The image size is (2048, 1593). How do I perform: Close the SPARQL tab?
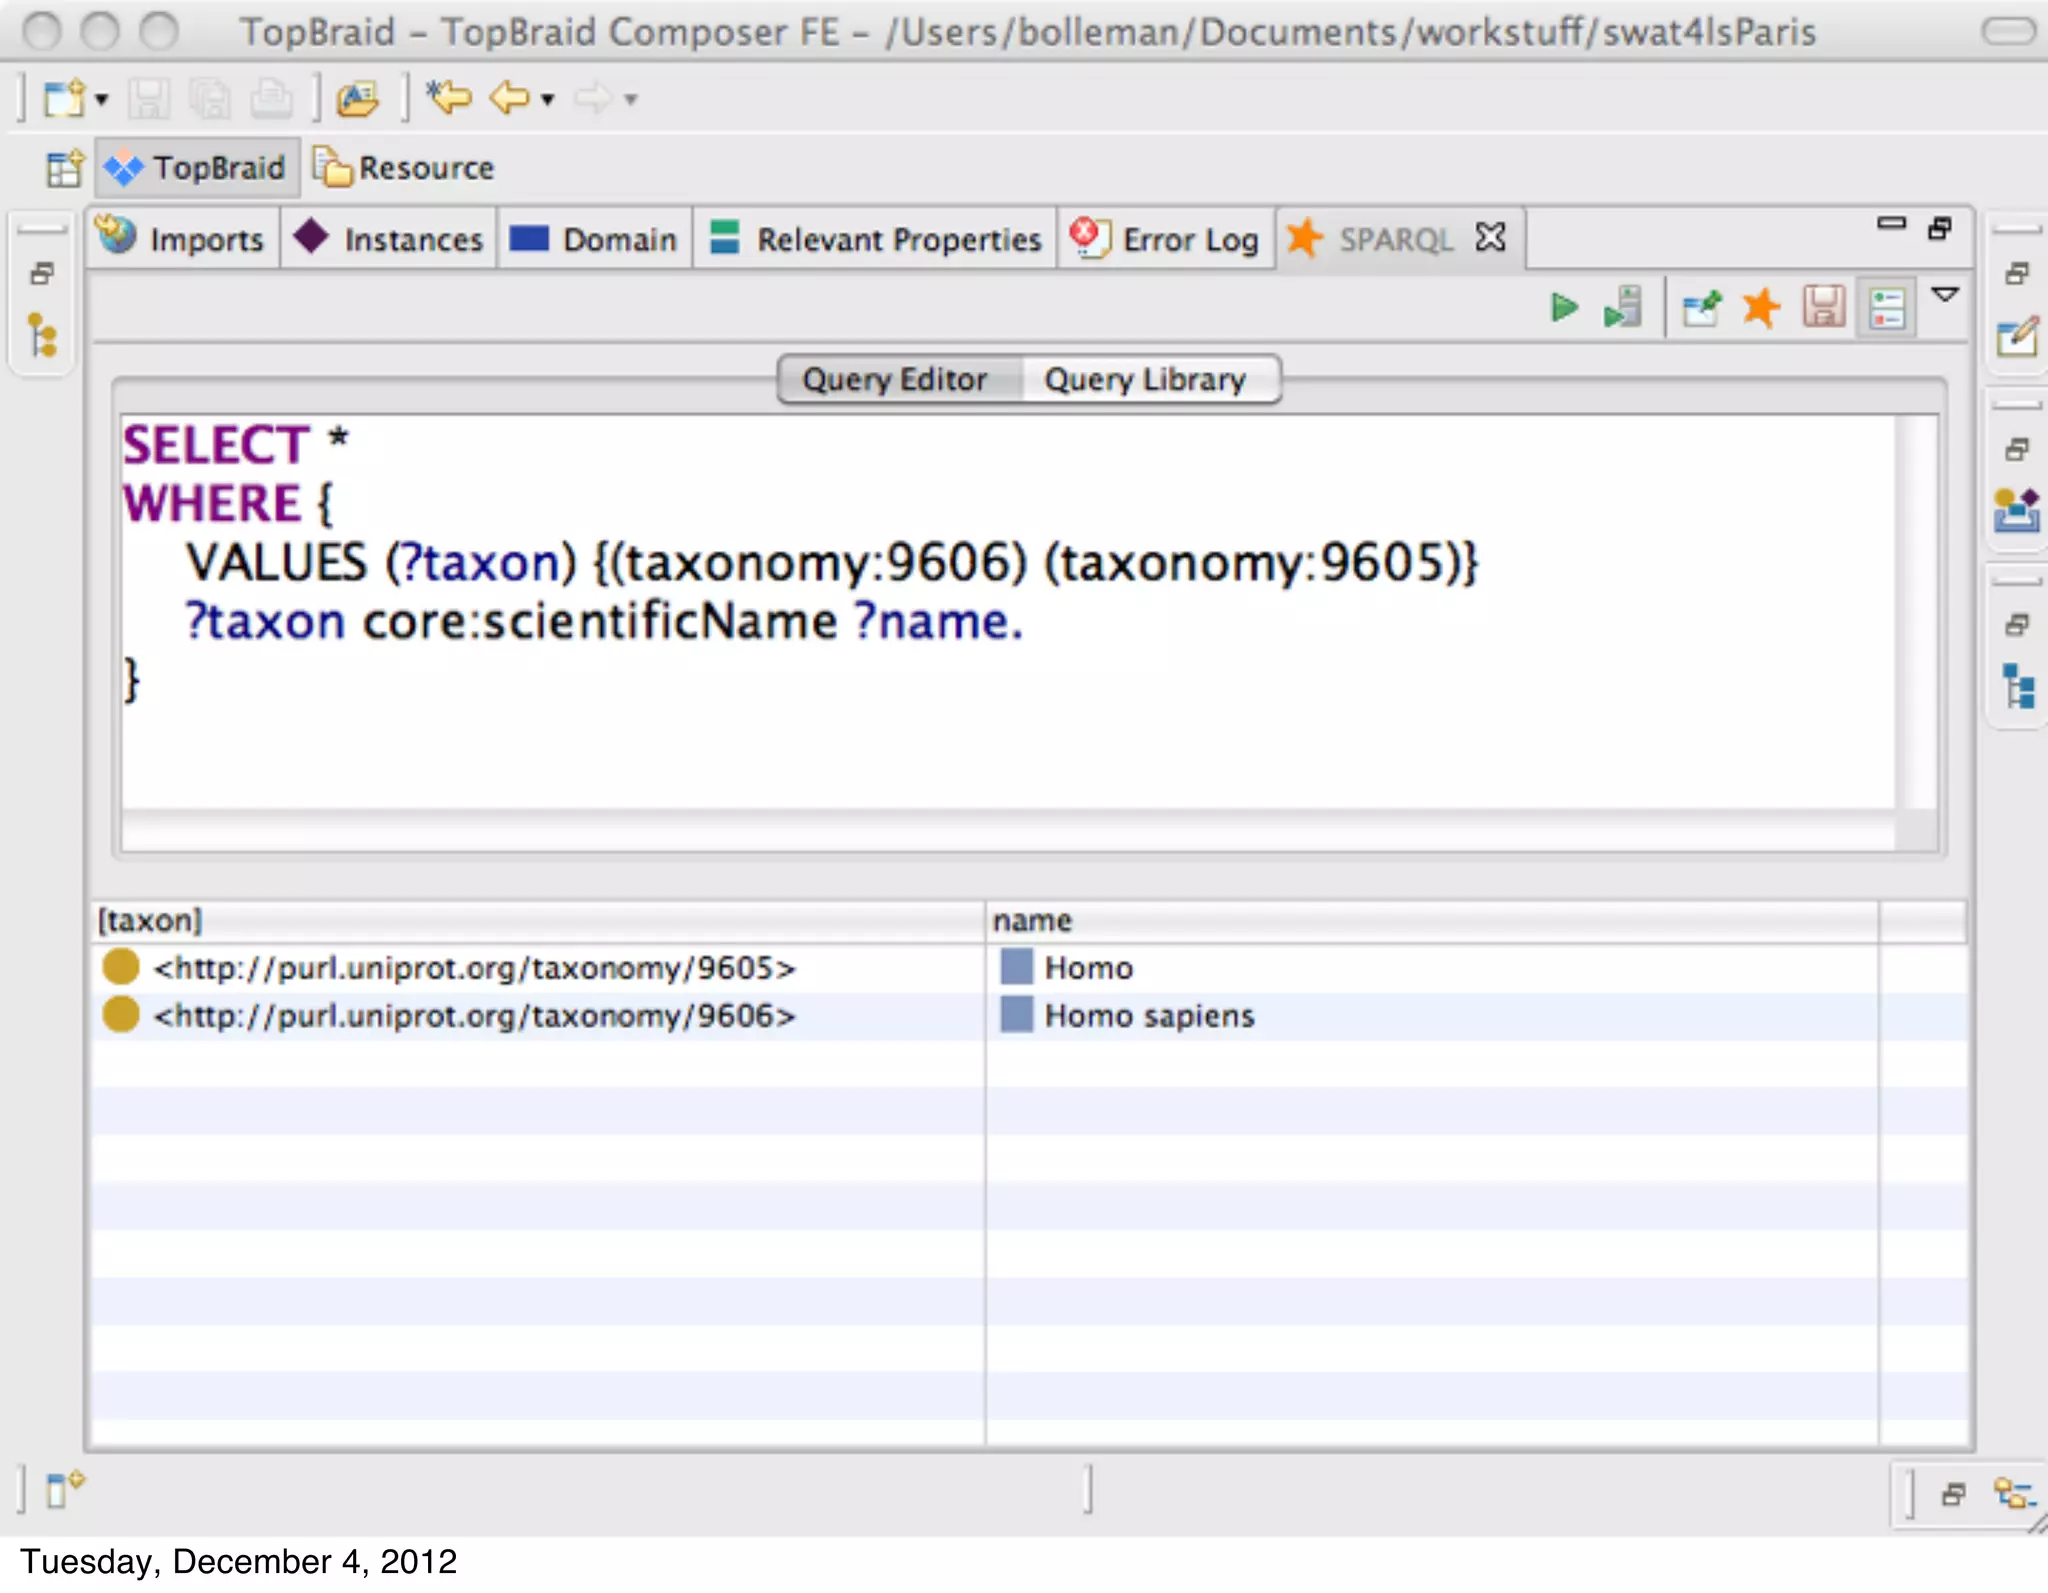click(1490, 238)
